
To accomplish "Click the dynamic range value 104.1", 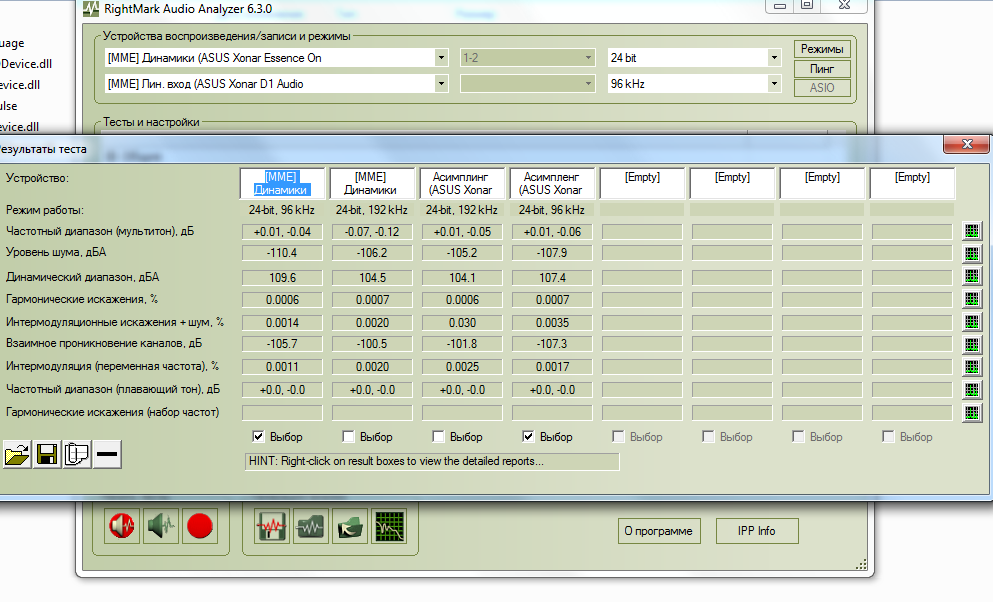I will point(462,277).
